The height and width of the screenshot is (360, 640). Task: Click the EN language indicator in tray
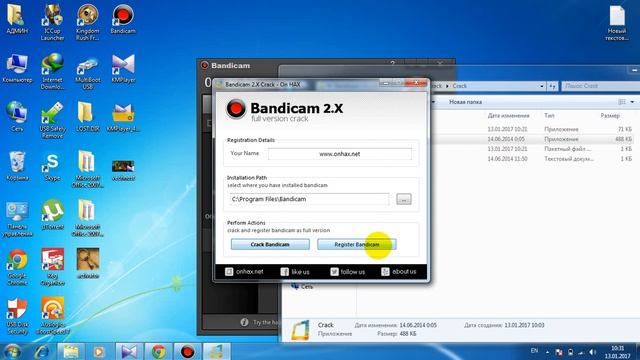(x=534, y=351)
